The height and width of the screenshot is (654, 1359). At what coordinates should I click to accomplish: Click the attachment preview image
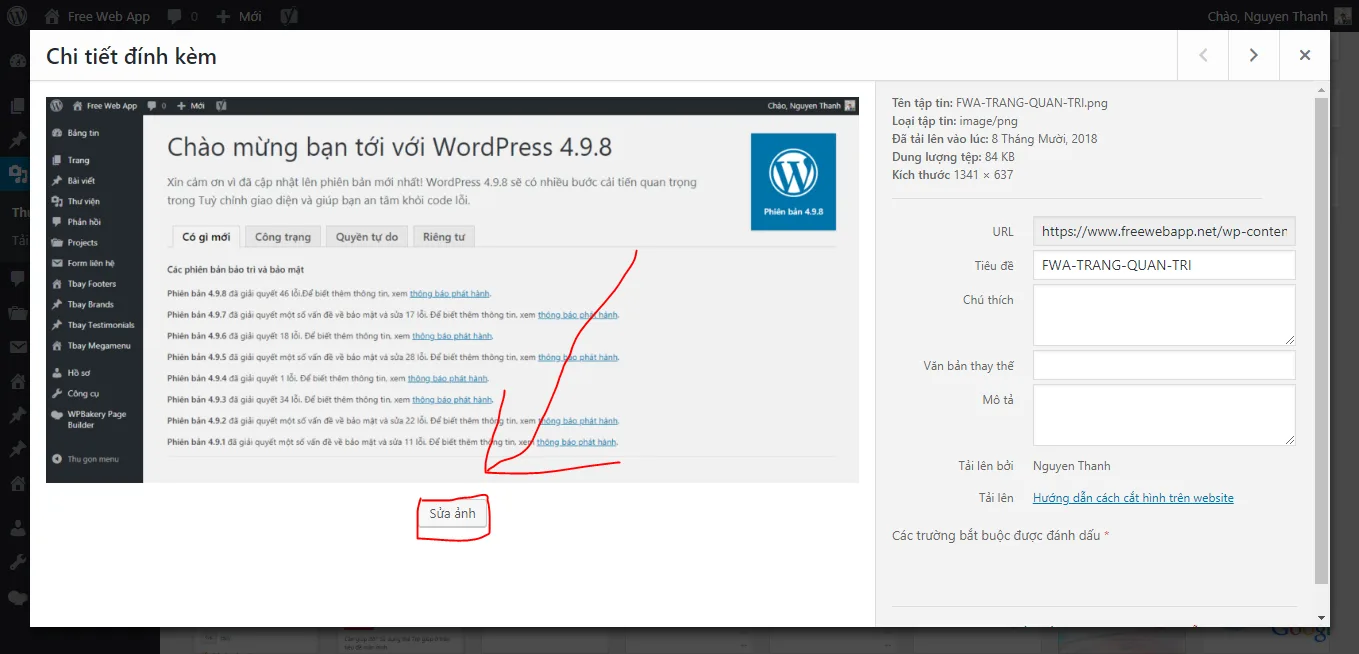(452, 290)
